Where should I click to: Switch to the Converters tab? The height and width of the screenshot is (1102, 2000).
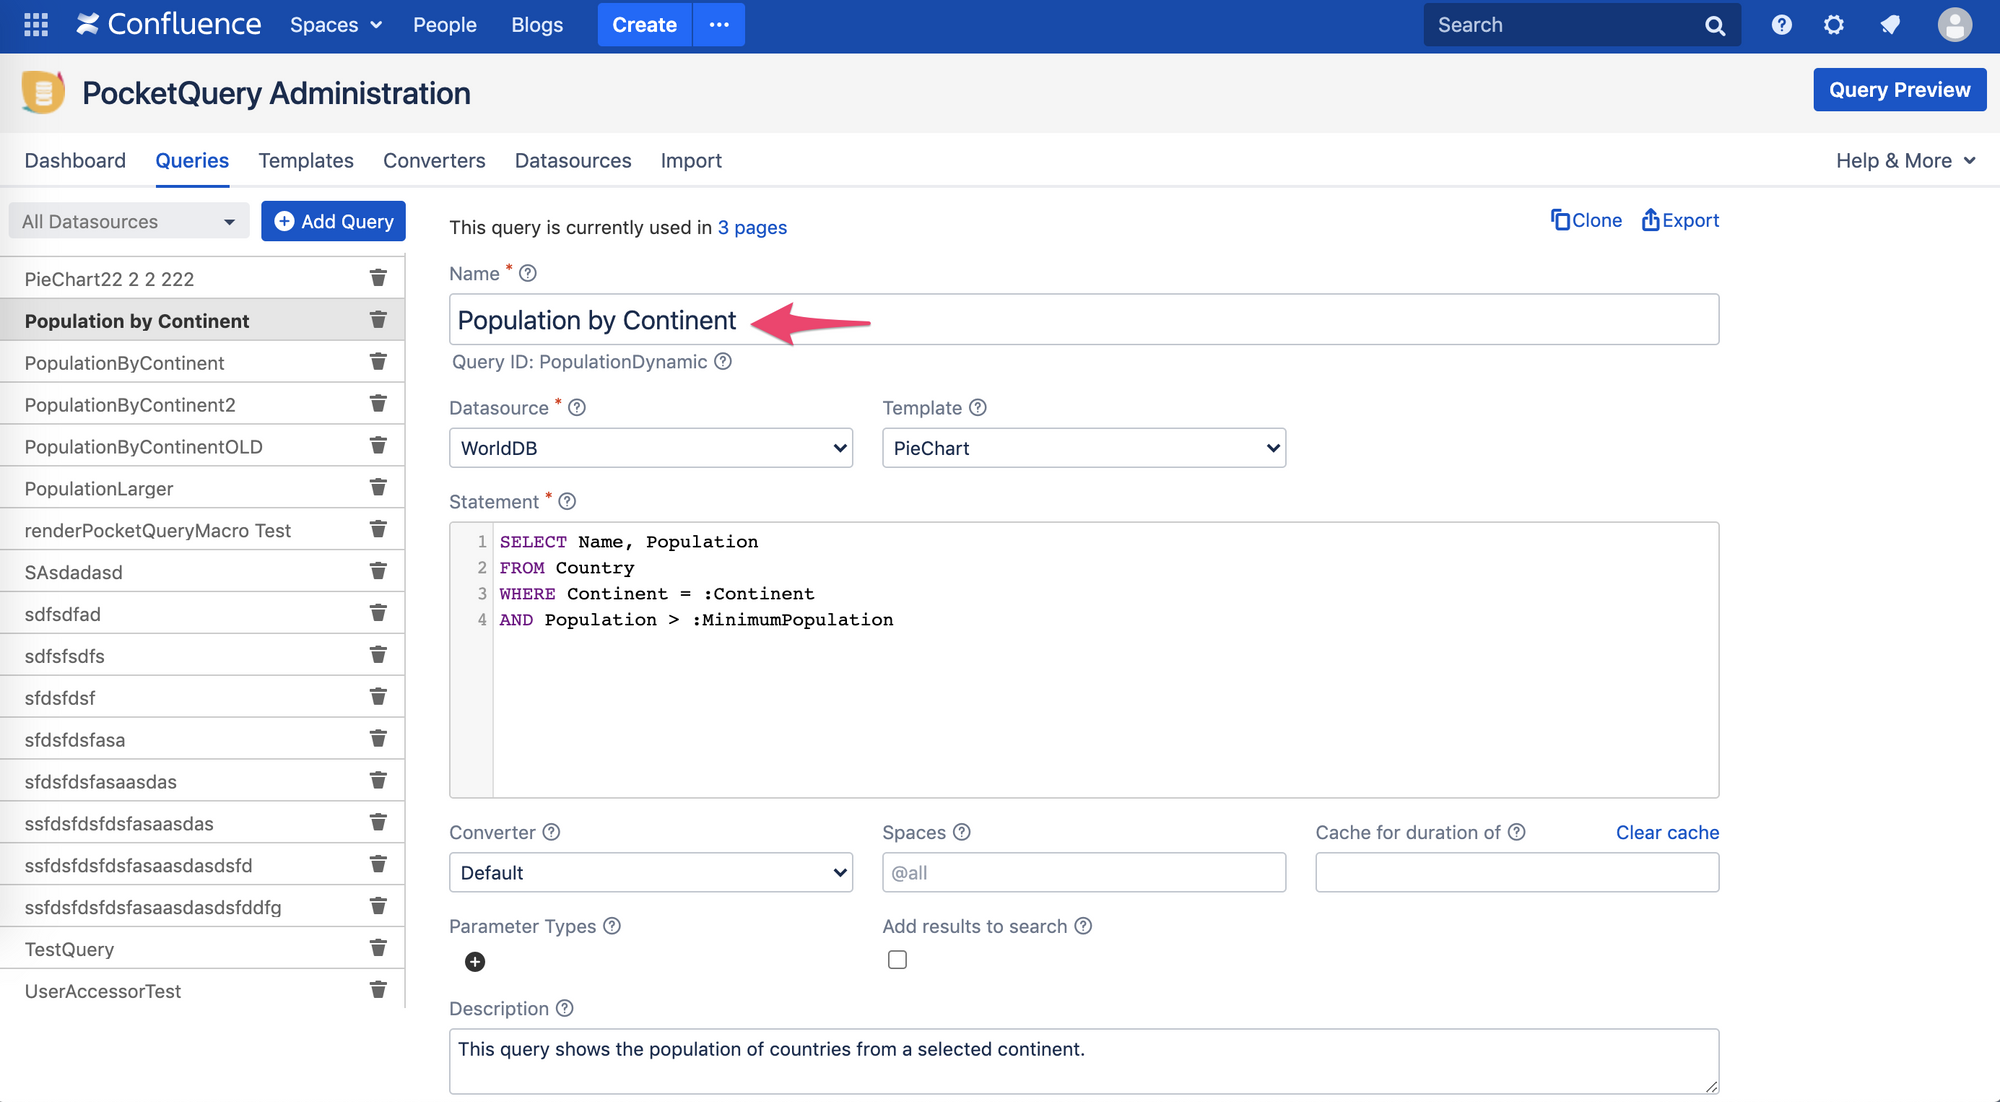[434, 161]
